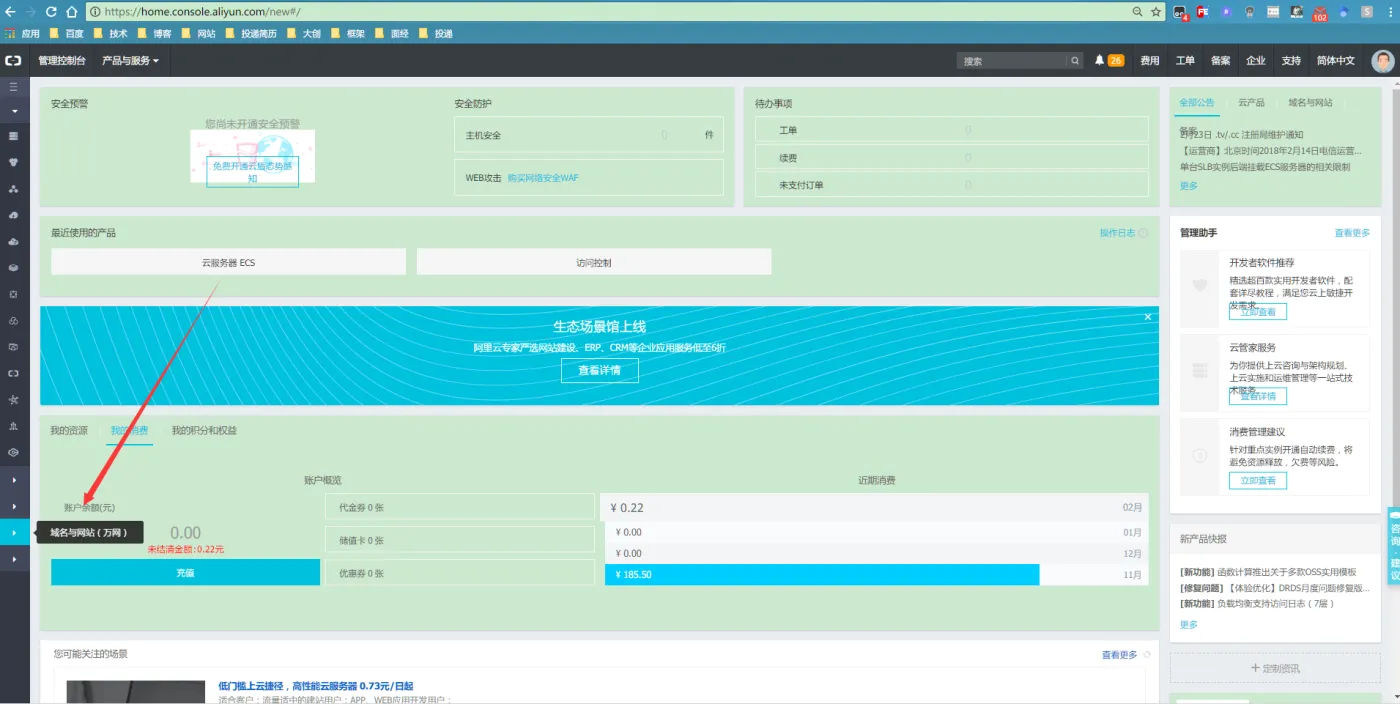The image size is (1400, 704).
Task: Select the 全部公告 announcements tab
Action: [1197, 103]
